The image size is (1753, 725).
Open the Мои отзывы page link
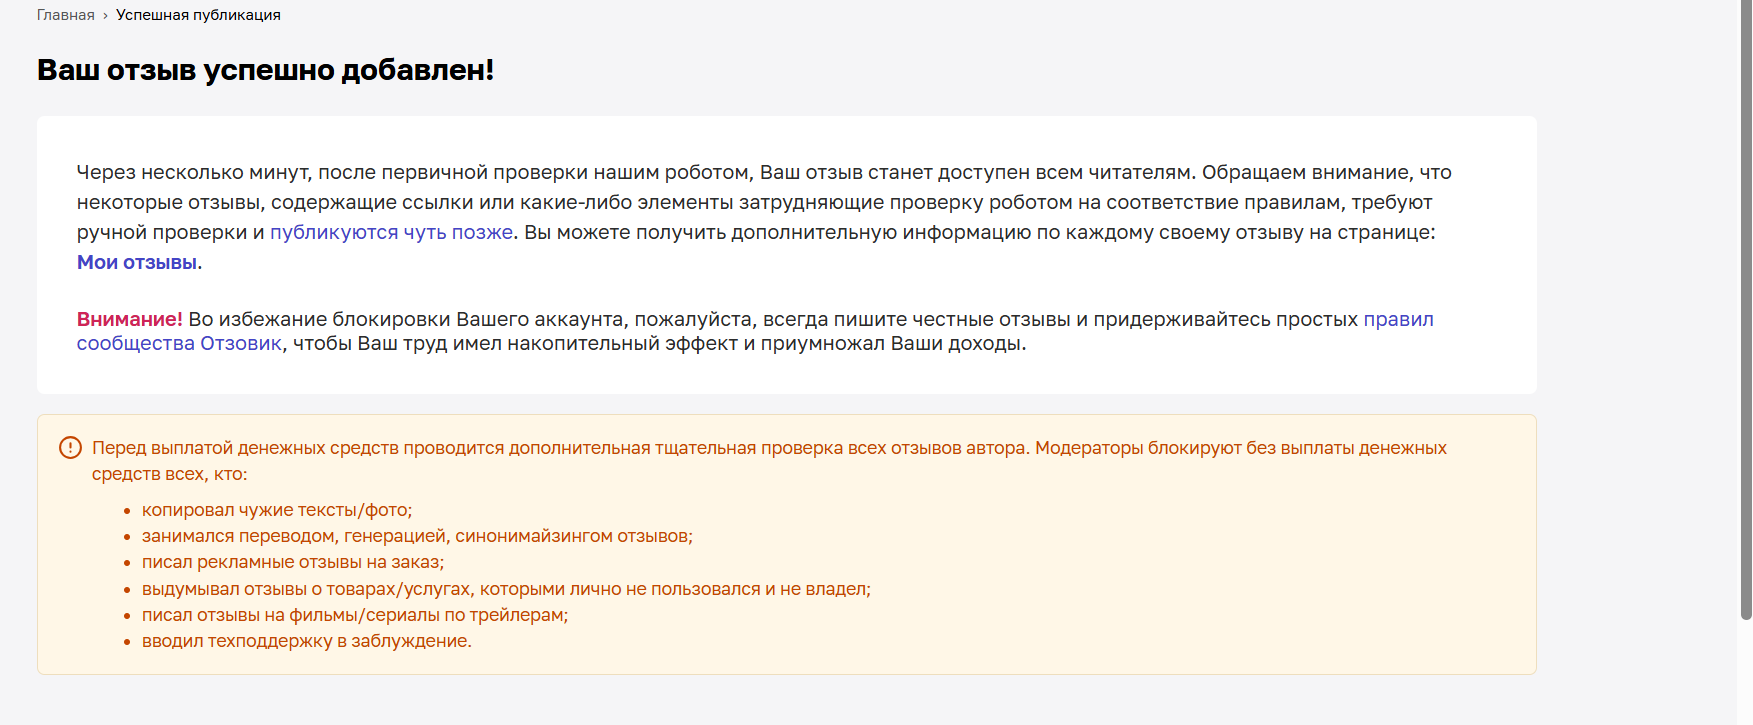tap(137, 262)
